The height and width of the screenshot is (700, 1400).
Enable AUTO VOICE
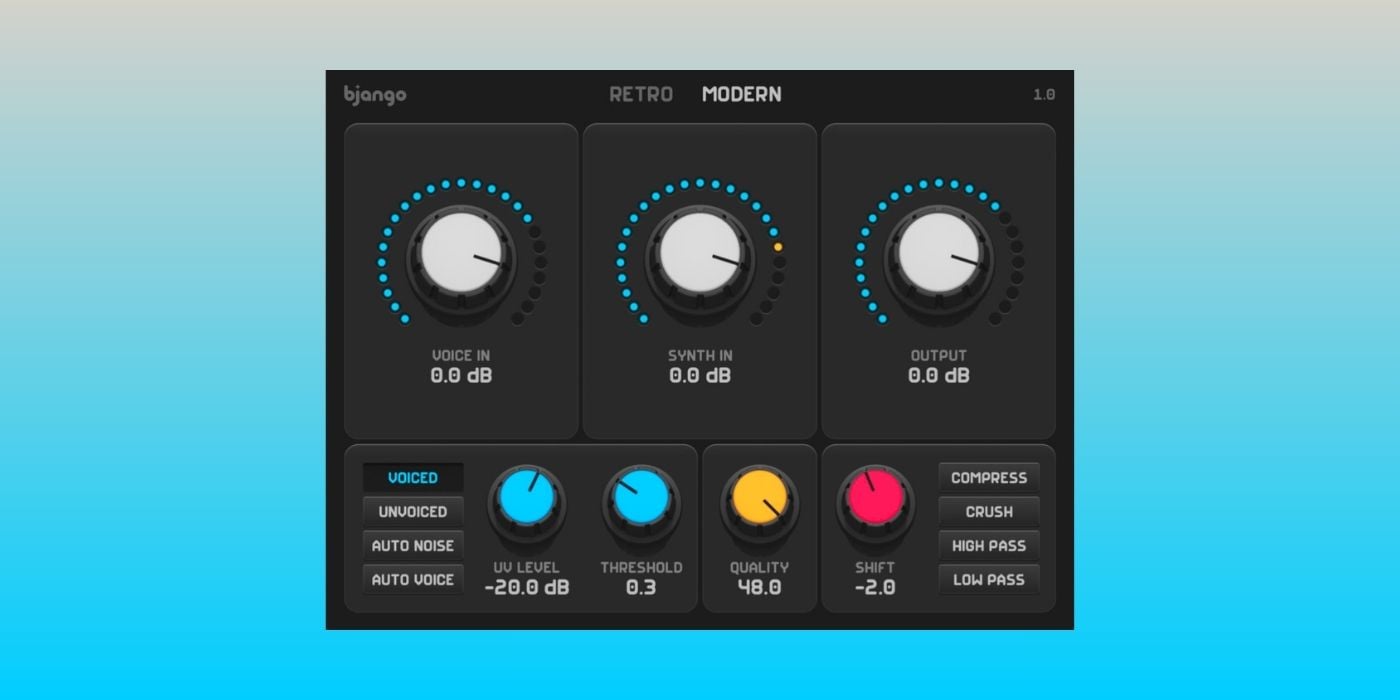413,580
